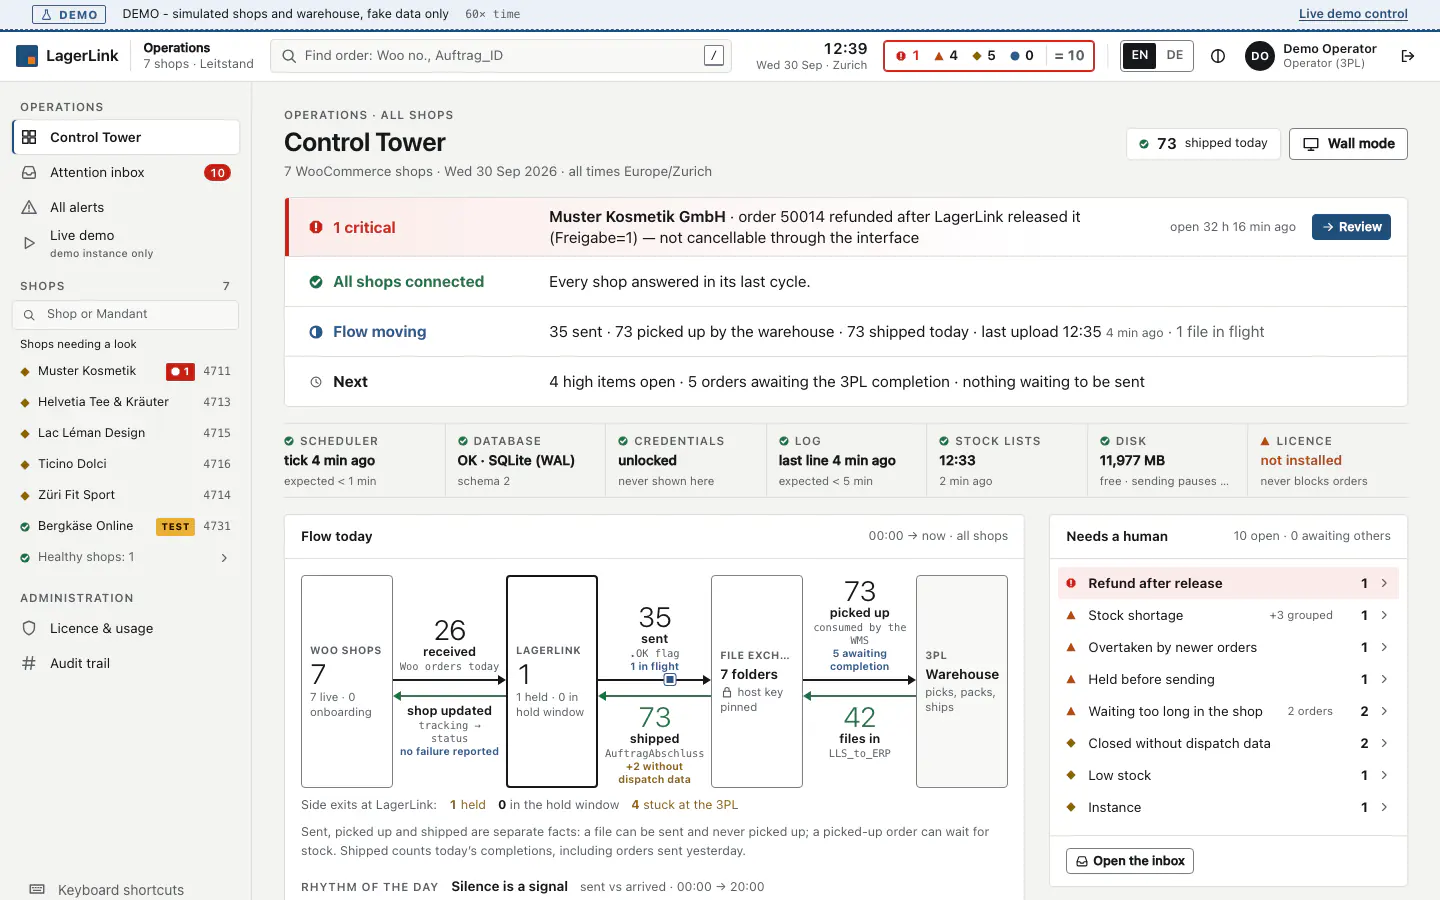The height and width of the screenshot is (900, 1440).
Task: Click the search magnifier in Find order
Action: [289, 56]
